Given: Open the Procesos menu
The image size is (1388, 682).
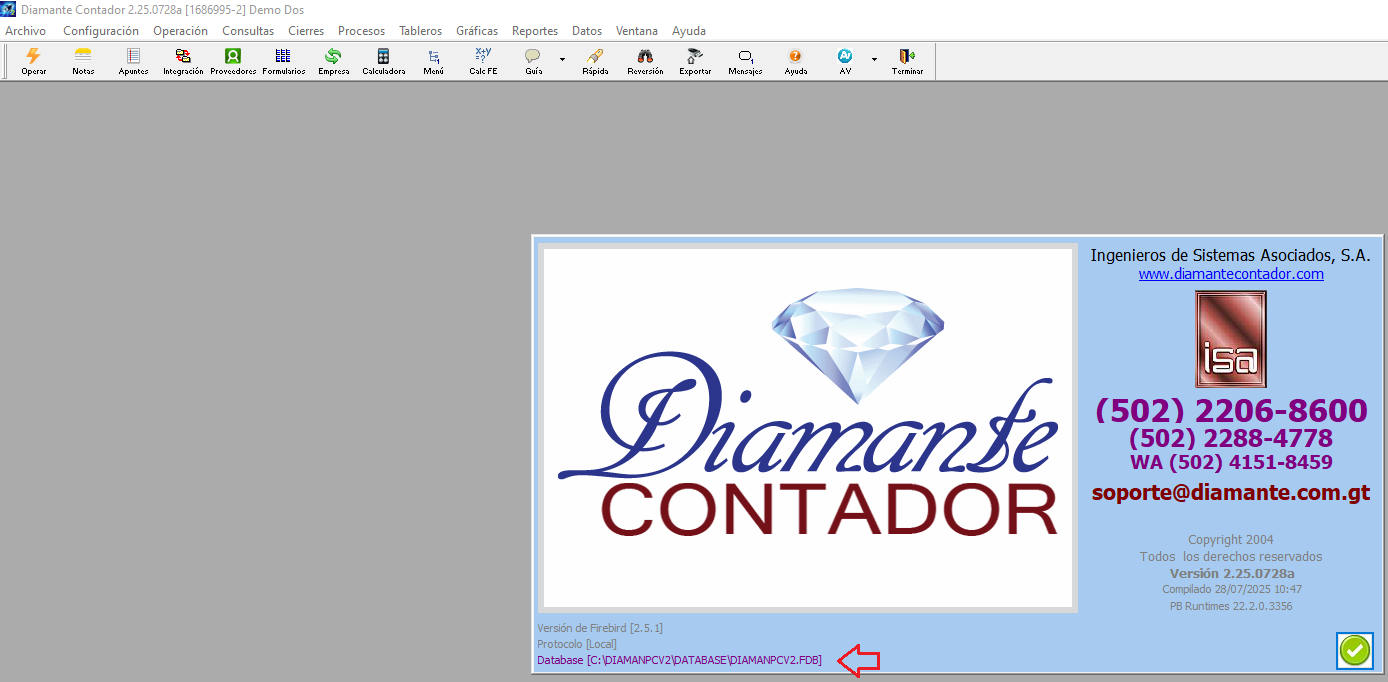Looking at the screenshot, I should (361, 31).
